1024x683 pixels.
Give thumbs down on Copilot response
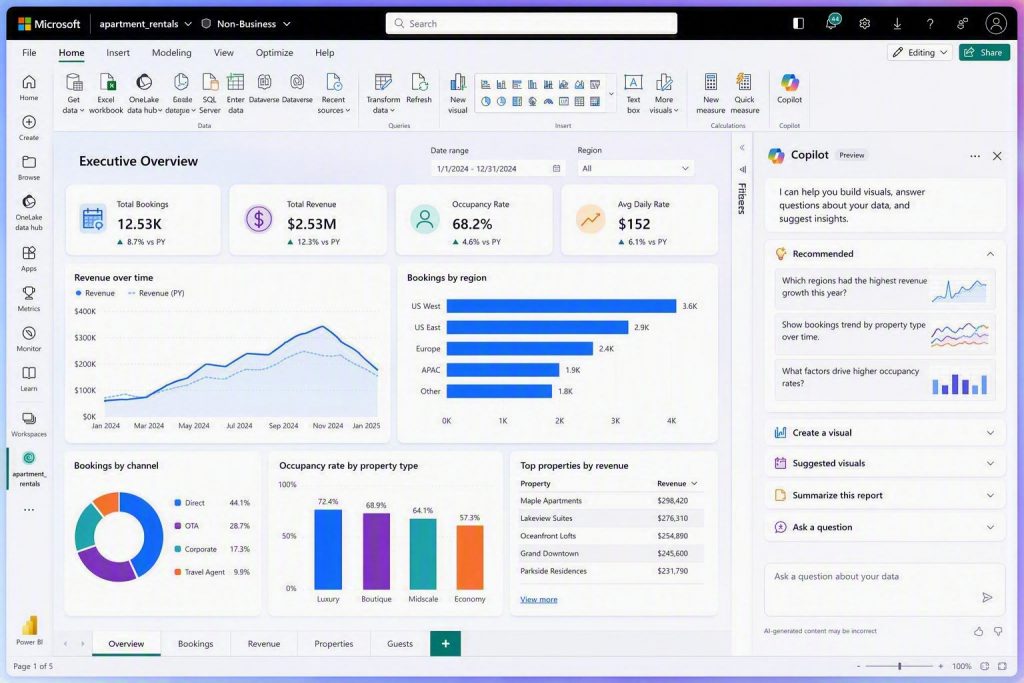point(998,631)
